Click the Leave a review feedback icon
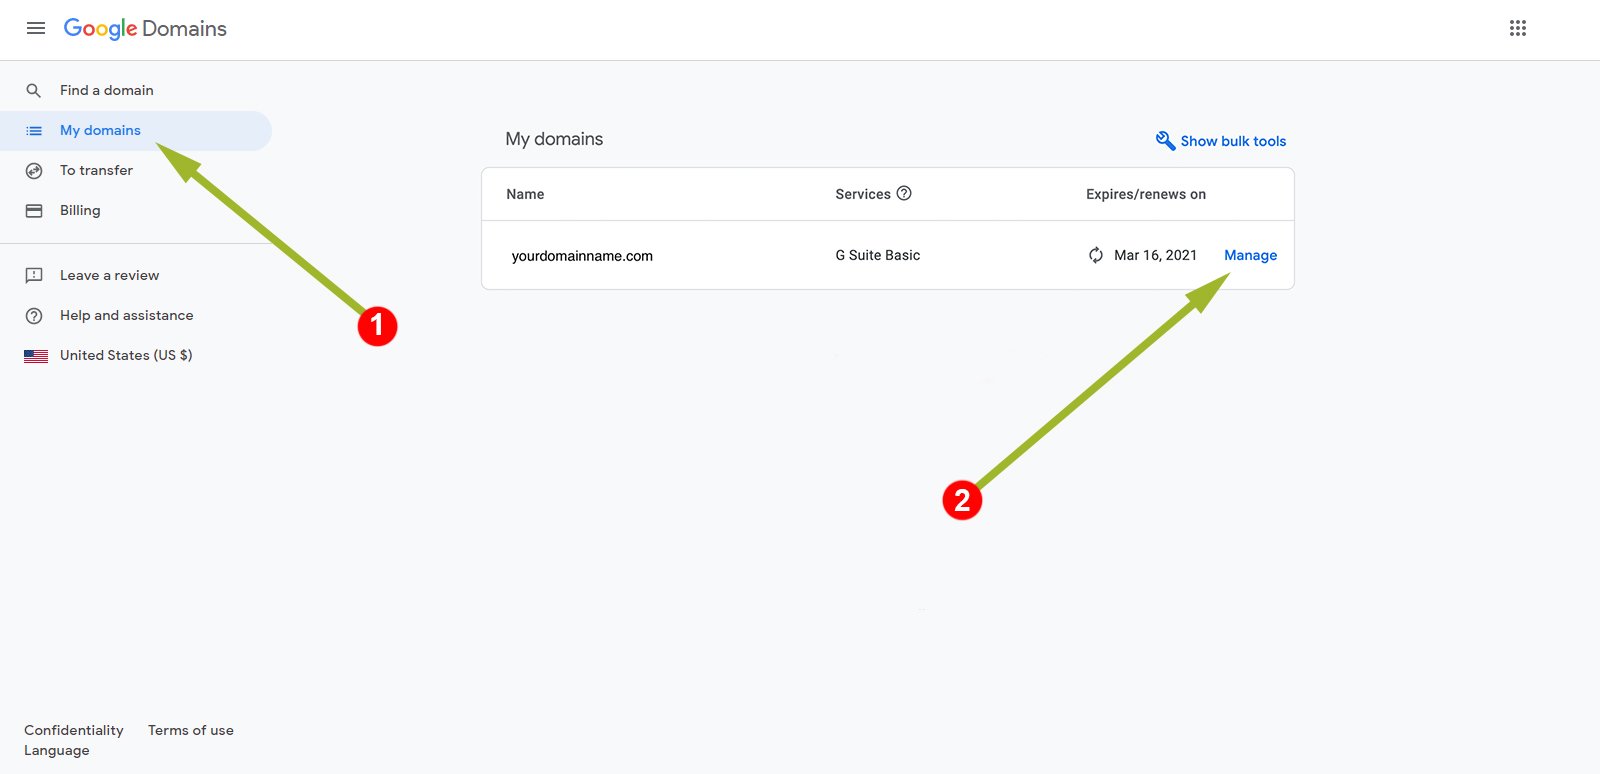Screen dimensions: 1600x774 click(x=34, y=276)
